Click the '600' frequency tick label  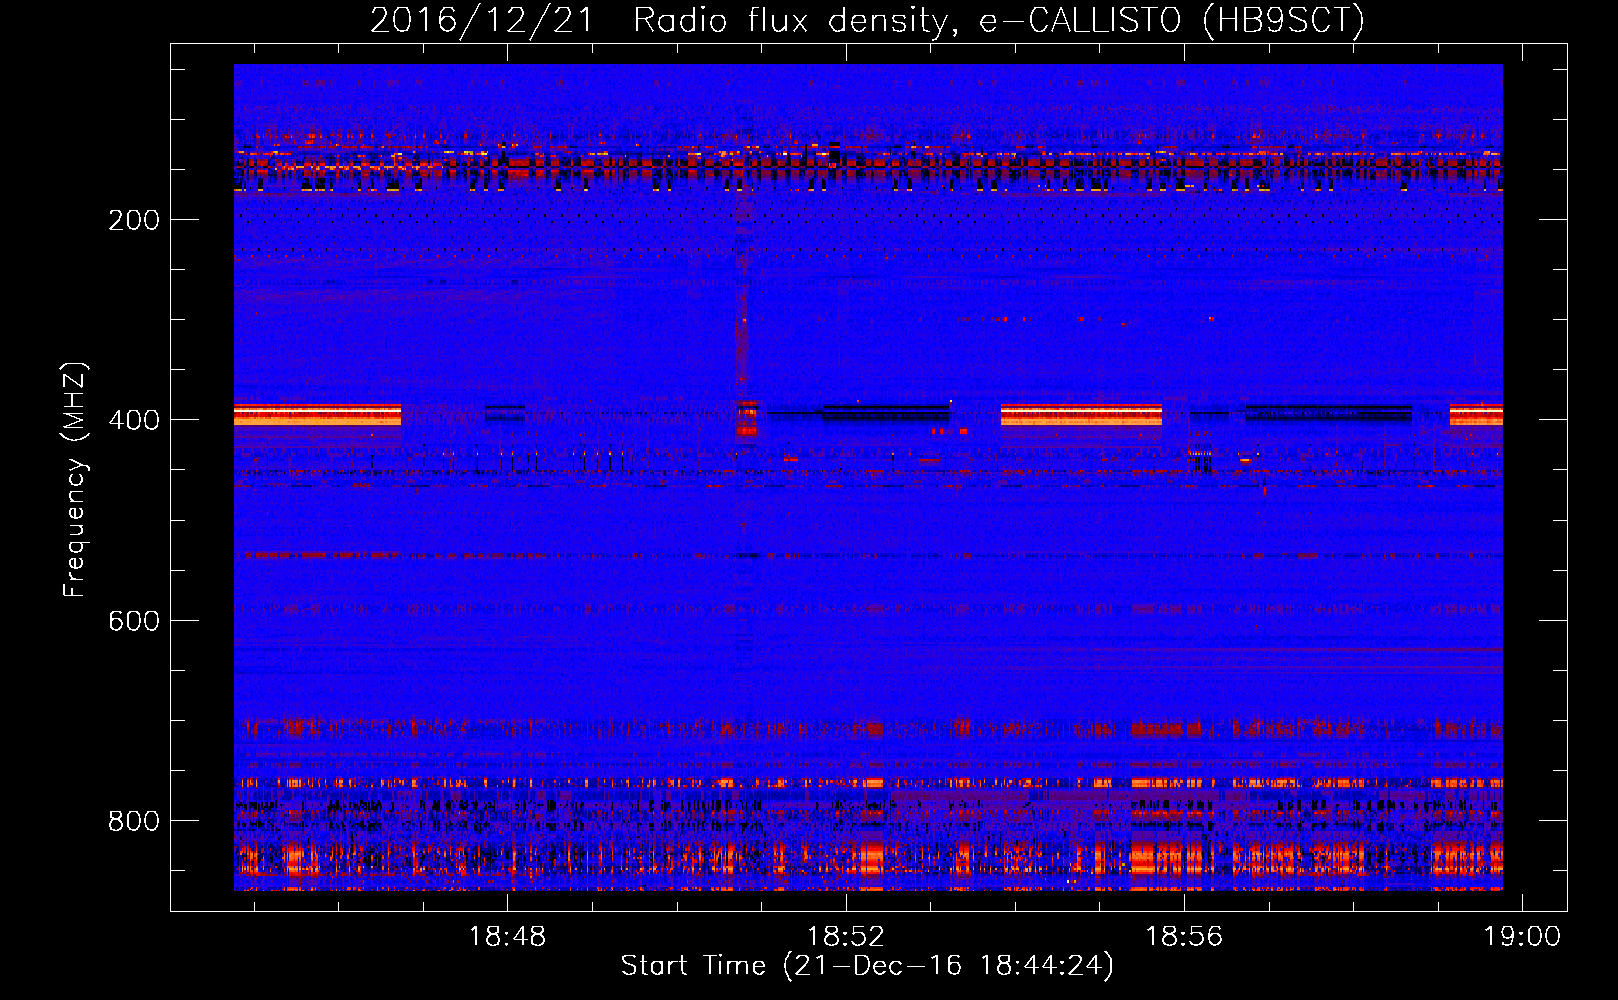pyautogui.click(x=134, y=621)
